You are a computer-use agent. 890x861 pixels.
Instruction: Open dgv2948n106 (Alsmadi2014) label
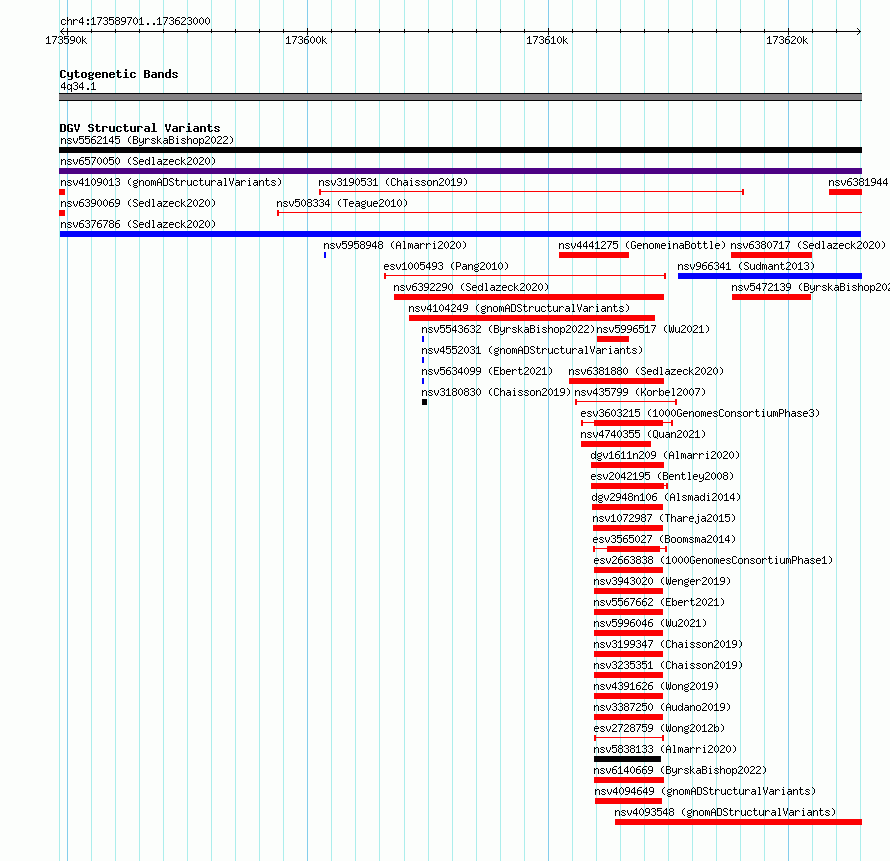666,497
